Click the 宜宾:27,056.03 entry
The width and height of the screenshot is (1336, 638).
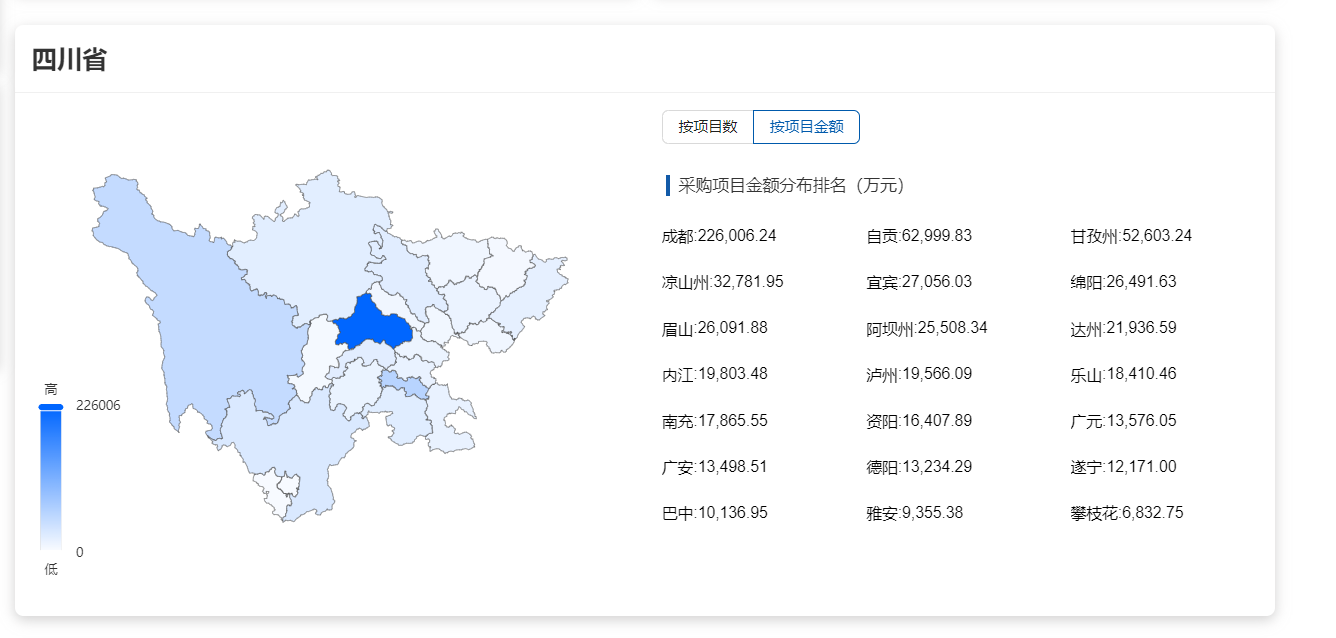(x=919, y=283)
